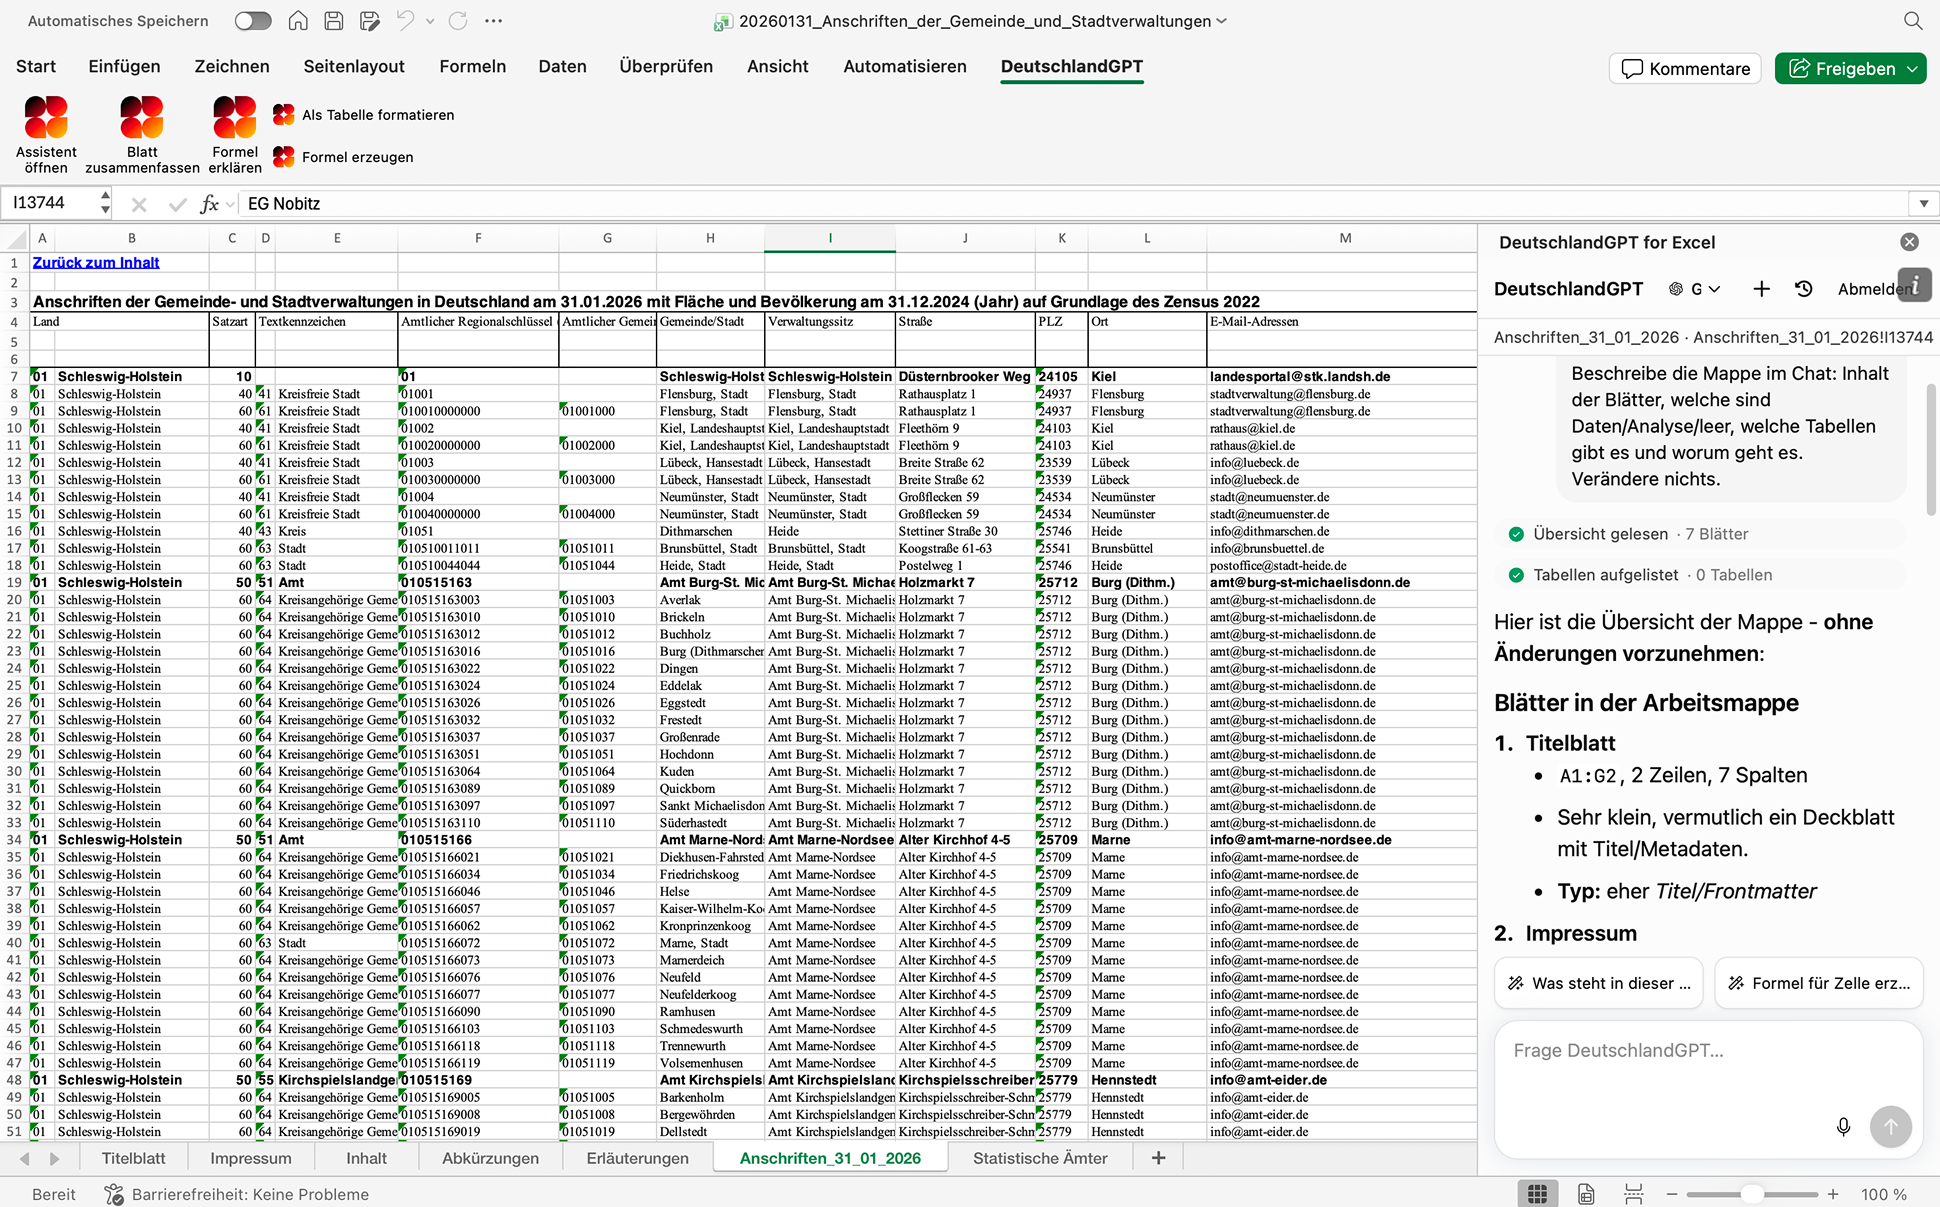
Task: Switch to Page Break Preview icon
Action: click(1634, 1194)
